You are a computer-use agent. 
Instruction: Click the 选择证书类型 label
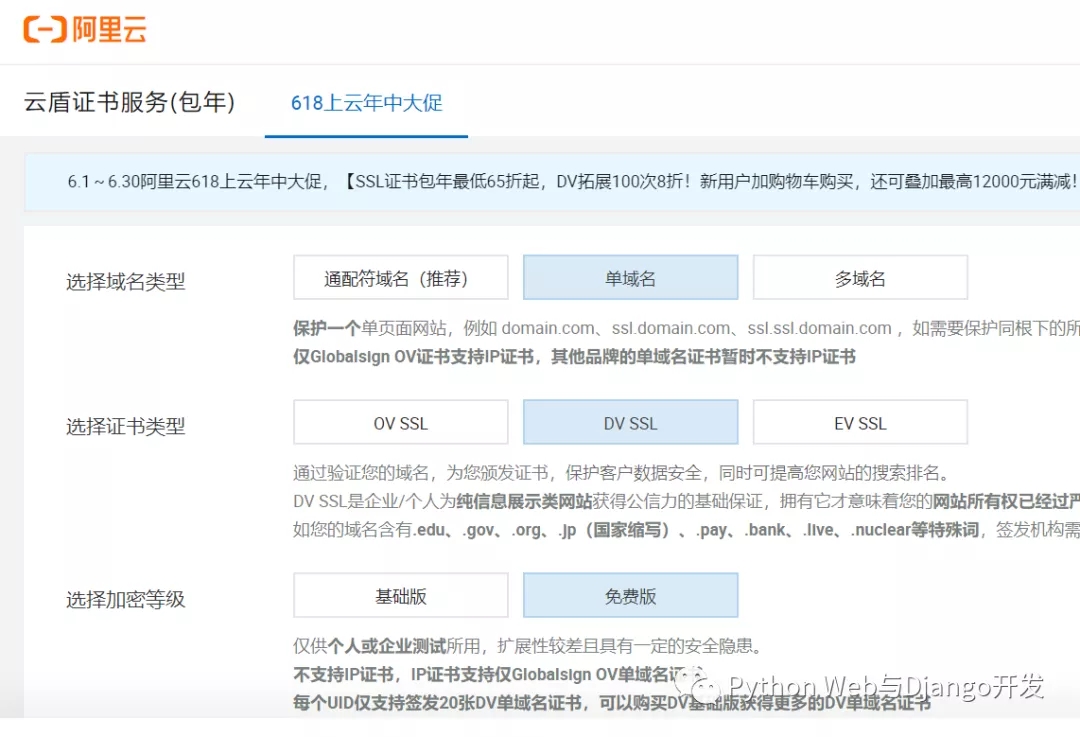(125, 426)
